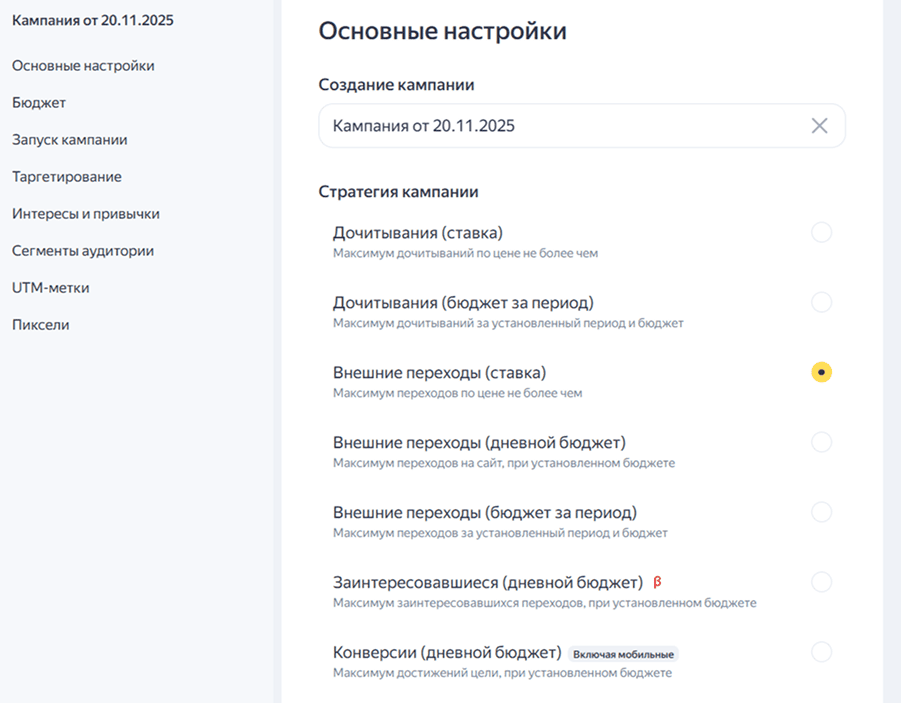Screen dimensions: 901x703
Task: Choose the Дочитывания (бюджет за период) strategy
Action: click(x=822, y=301)
